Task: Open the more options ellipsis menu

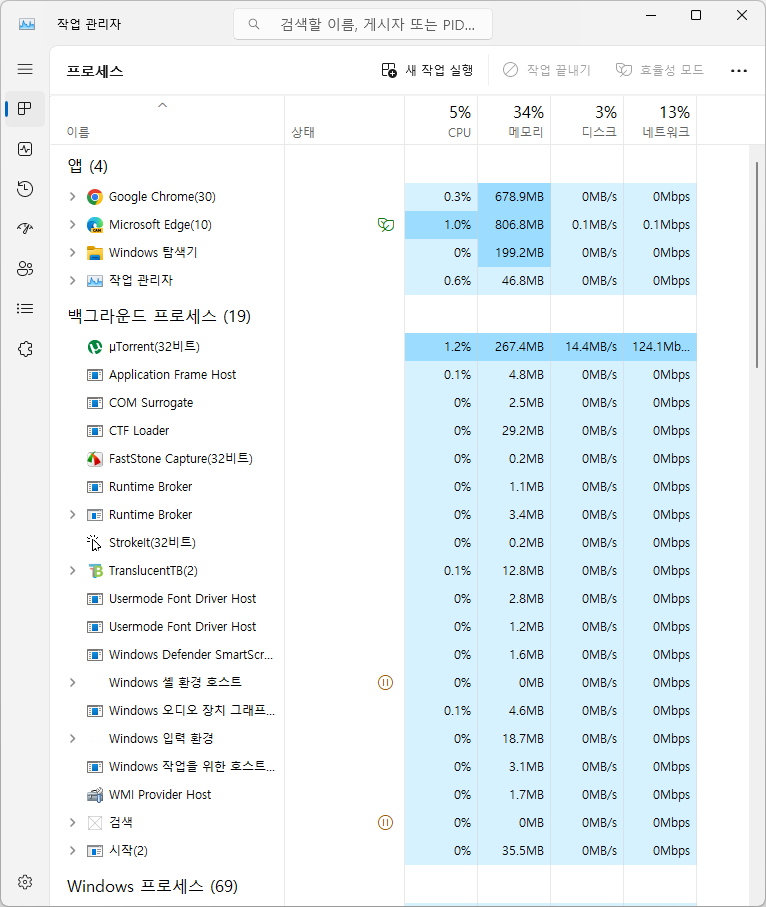Action: tap(739, 71)
